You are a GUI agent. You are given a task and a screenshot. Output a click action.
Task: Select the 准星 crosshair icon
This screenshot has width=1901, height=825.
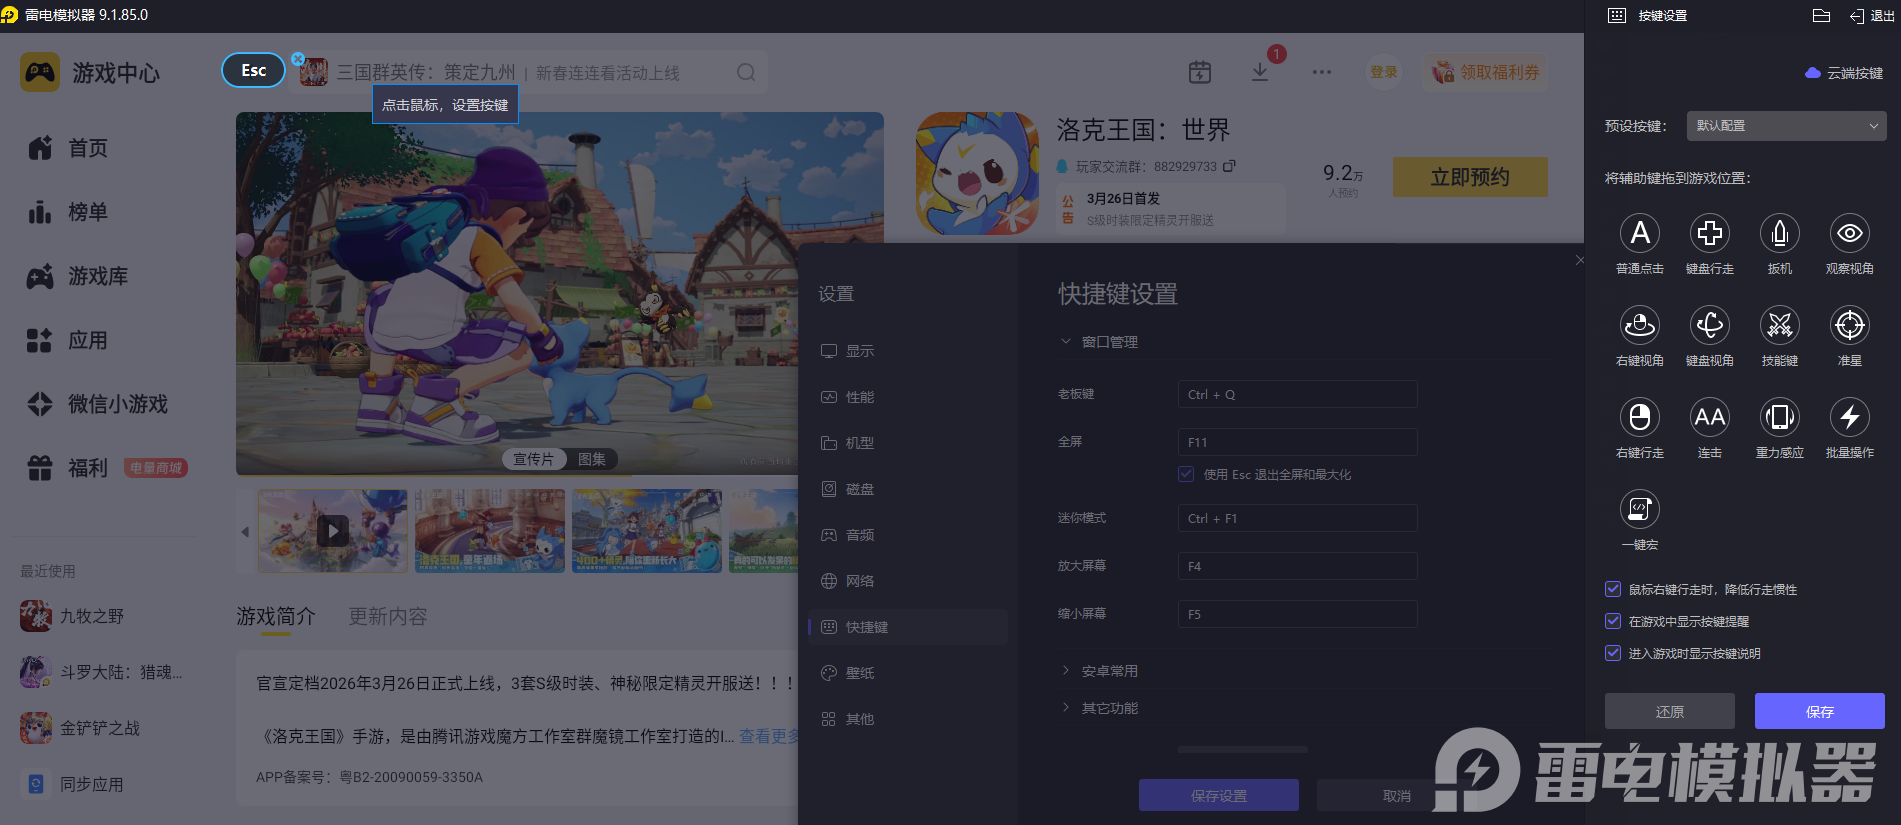coord(1850,325)
